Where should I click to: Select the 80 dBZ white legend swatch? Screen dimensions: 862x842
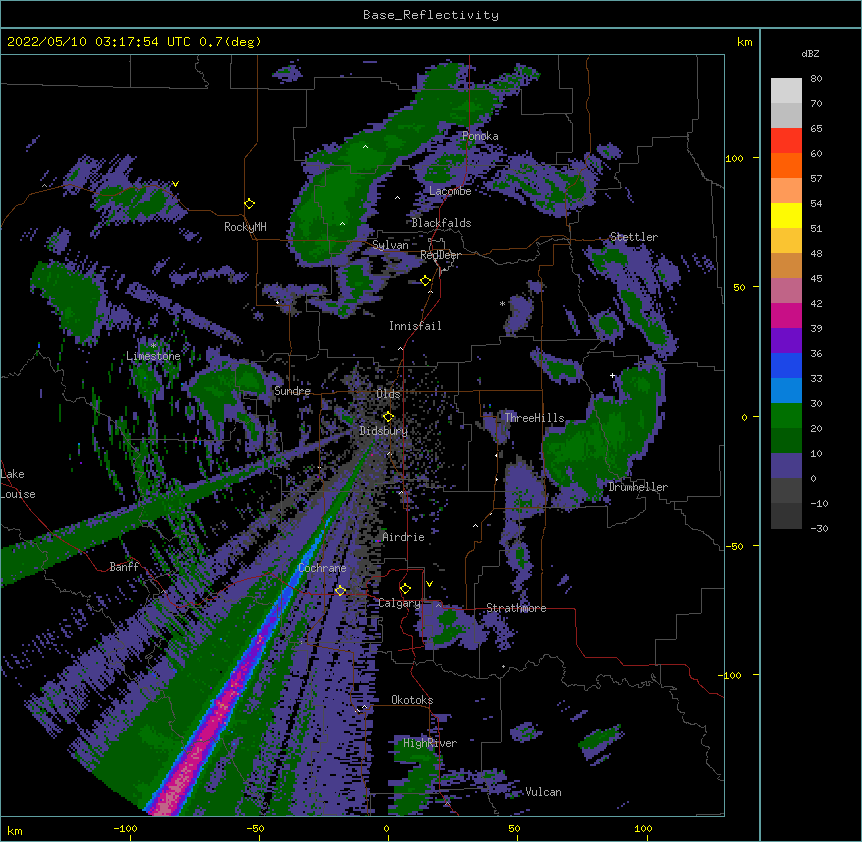coord(786,91)
